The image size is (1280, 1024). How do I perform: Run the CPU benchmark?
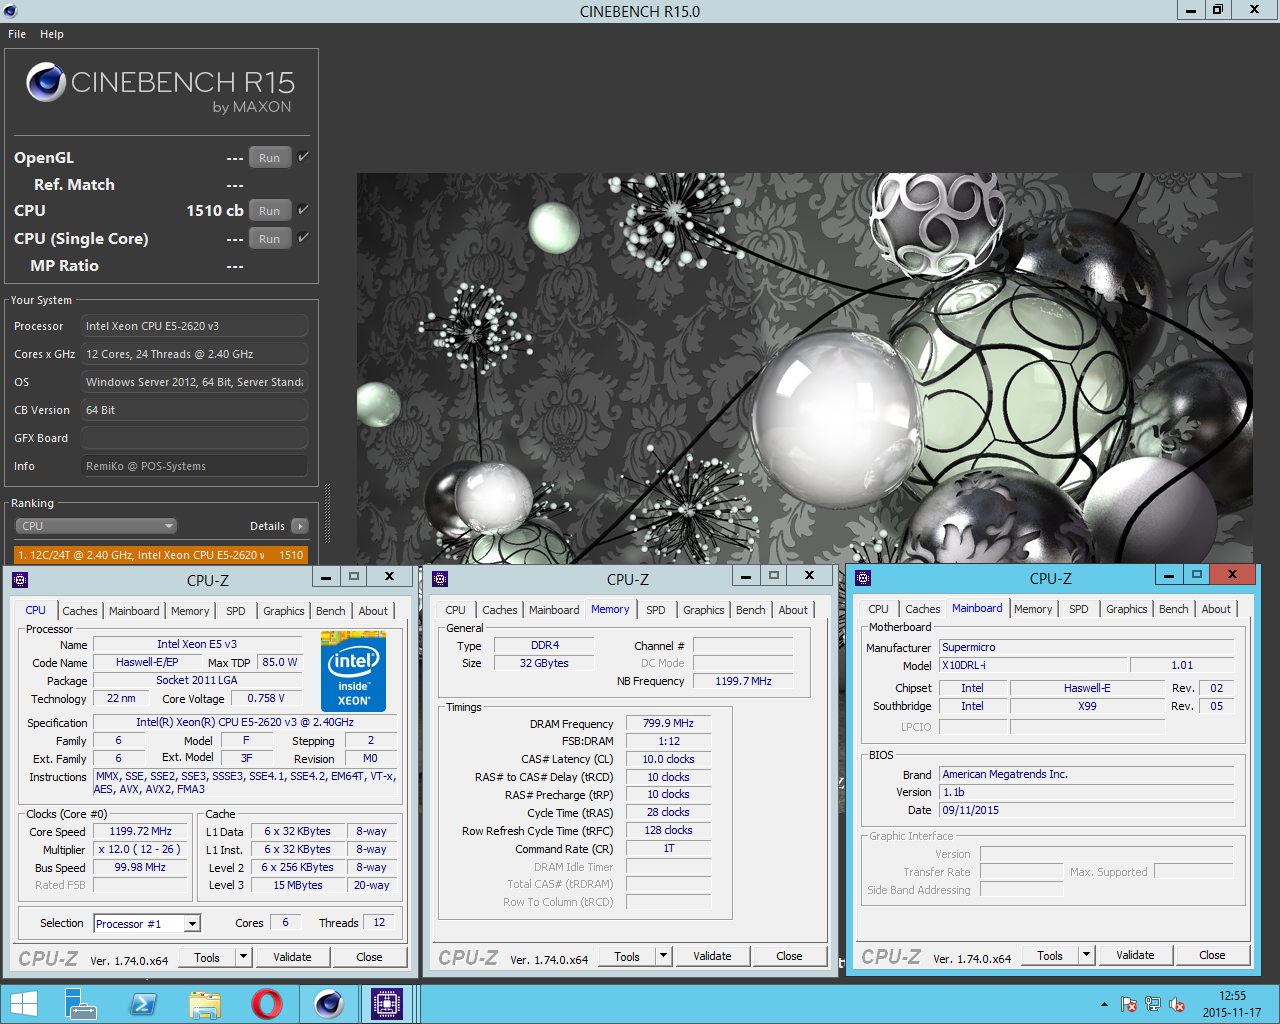269,210
